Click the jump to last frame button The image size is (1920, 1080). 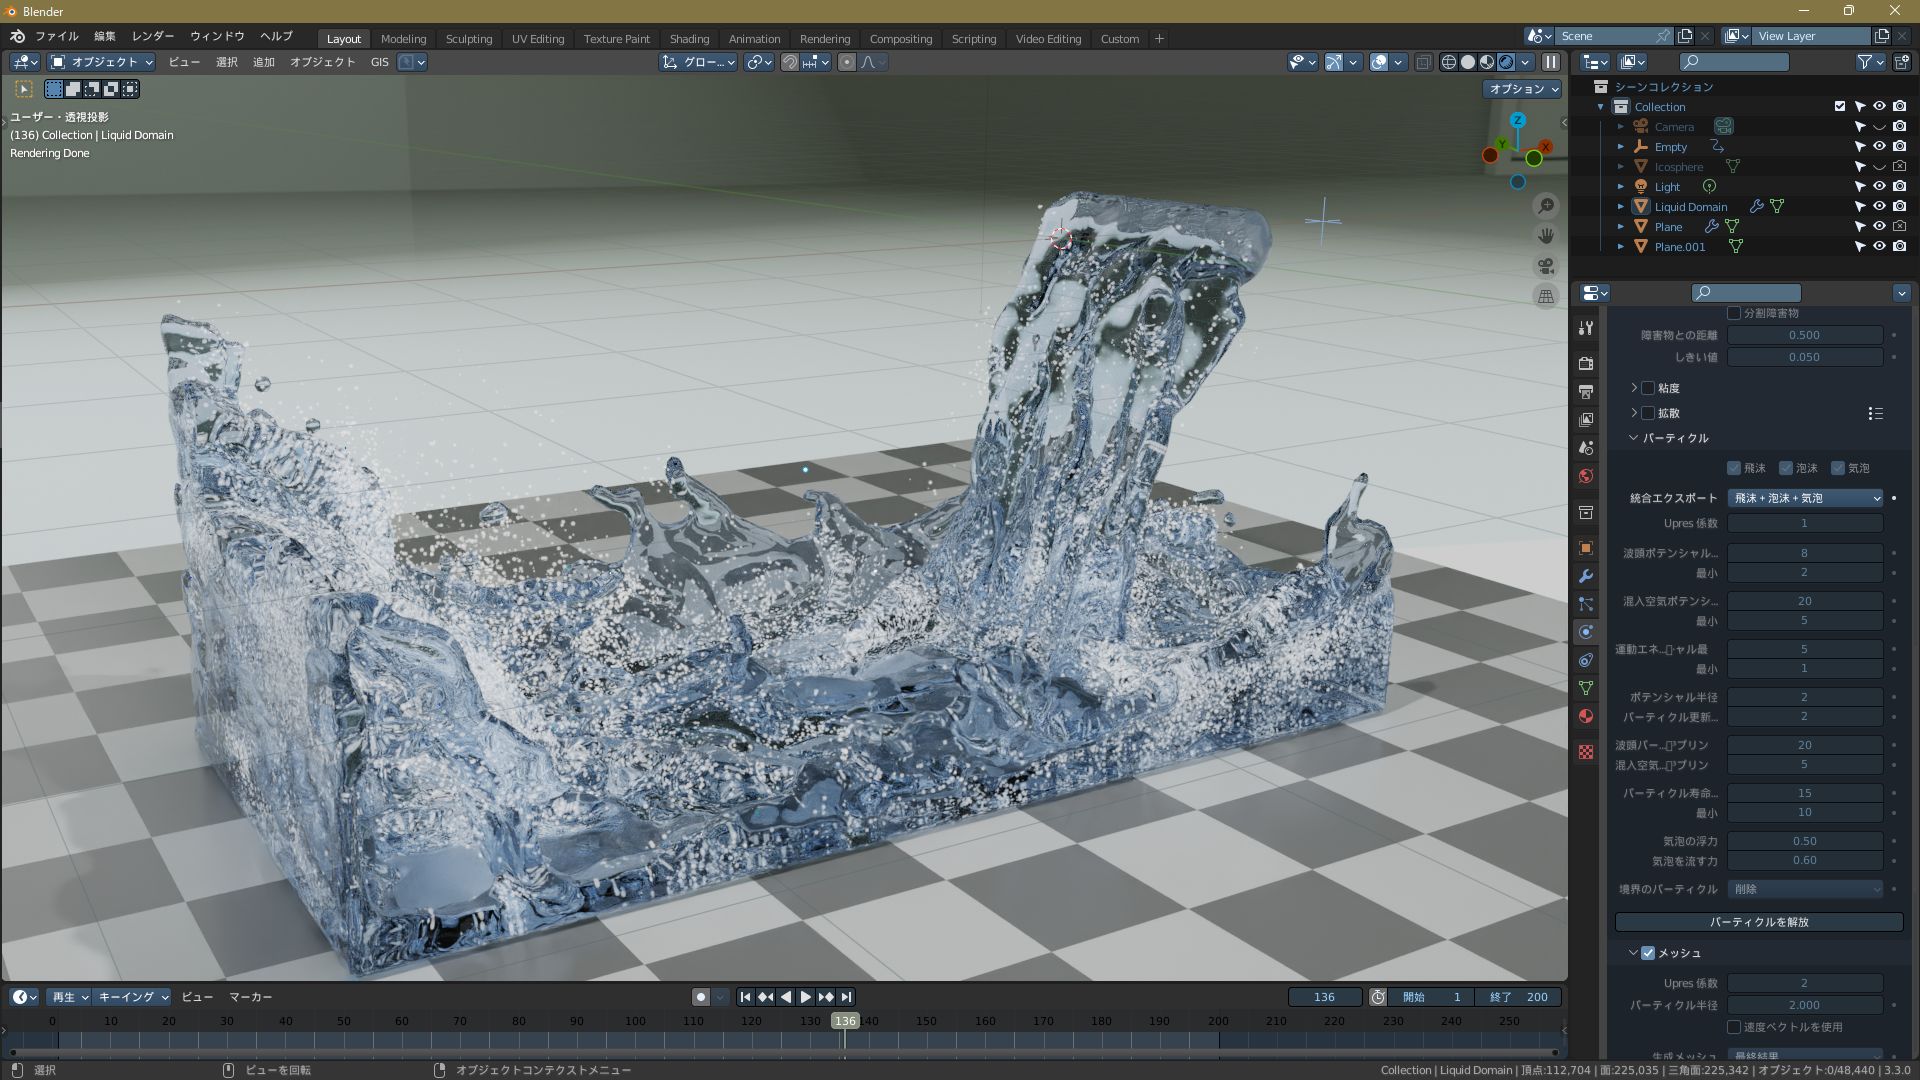pos(846,997)
